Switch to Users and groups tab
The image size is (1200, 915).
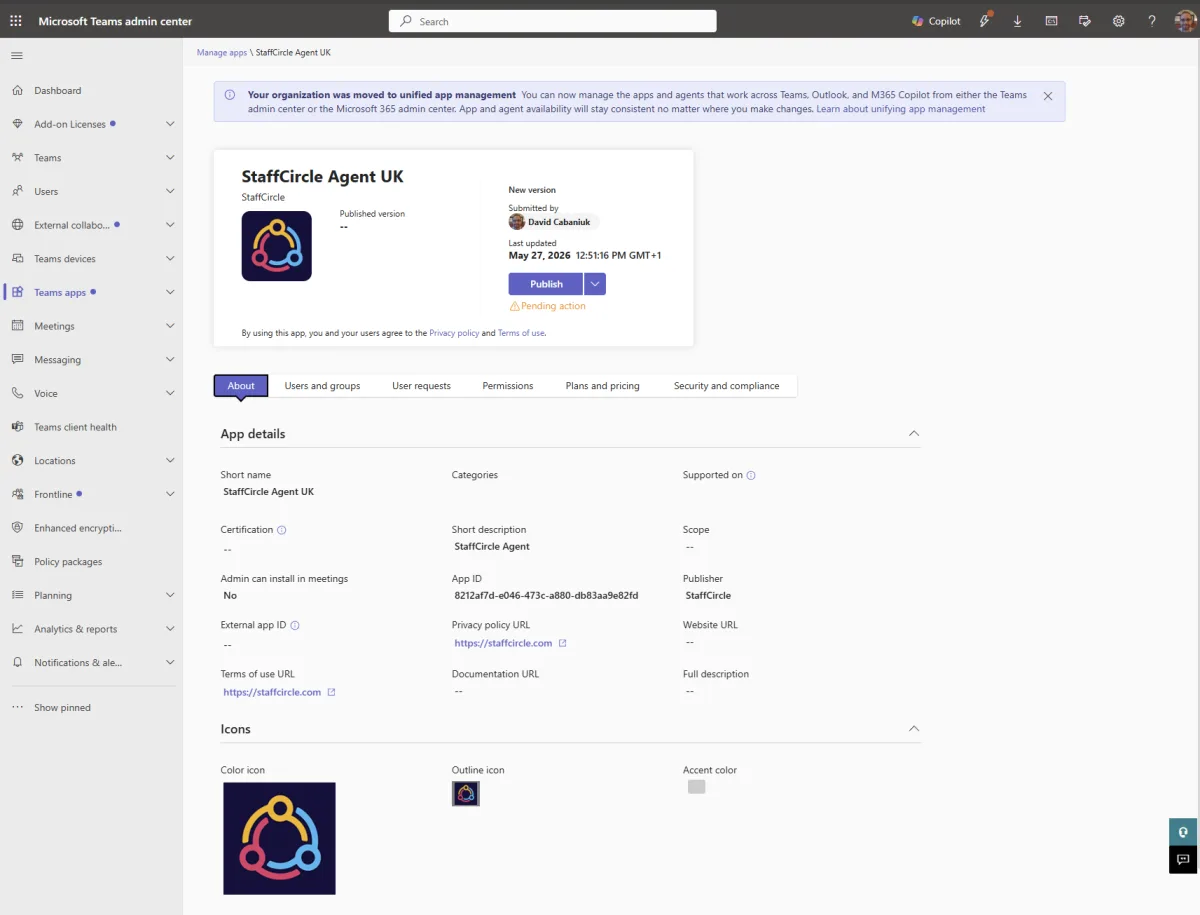[322, 386]
